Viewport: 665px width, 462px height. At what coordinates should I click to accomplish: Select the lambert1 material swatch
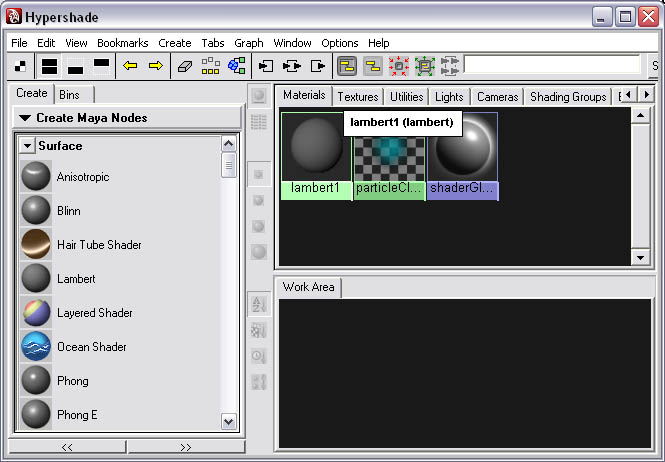click(x=316, y=156)
